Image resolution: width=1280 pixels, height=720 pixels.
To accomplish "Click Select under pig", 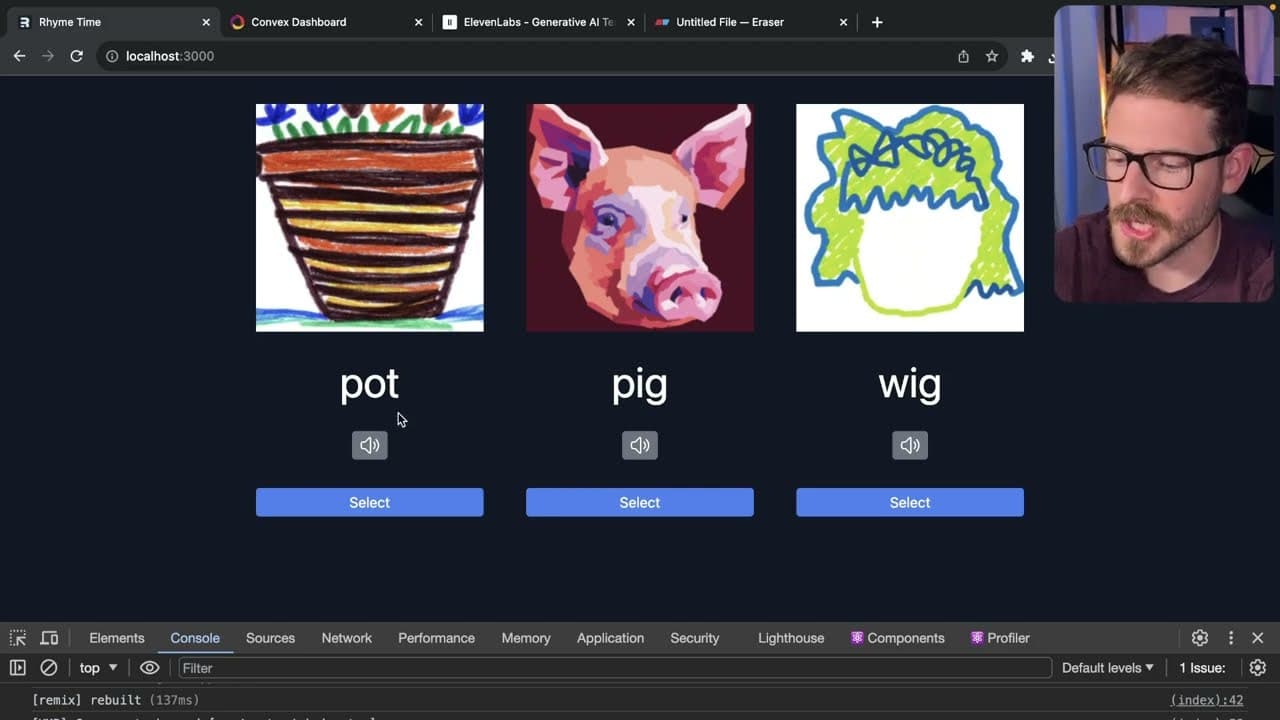I will coord(640,502).
